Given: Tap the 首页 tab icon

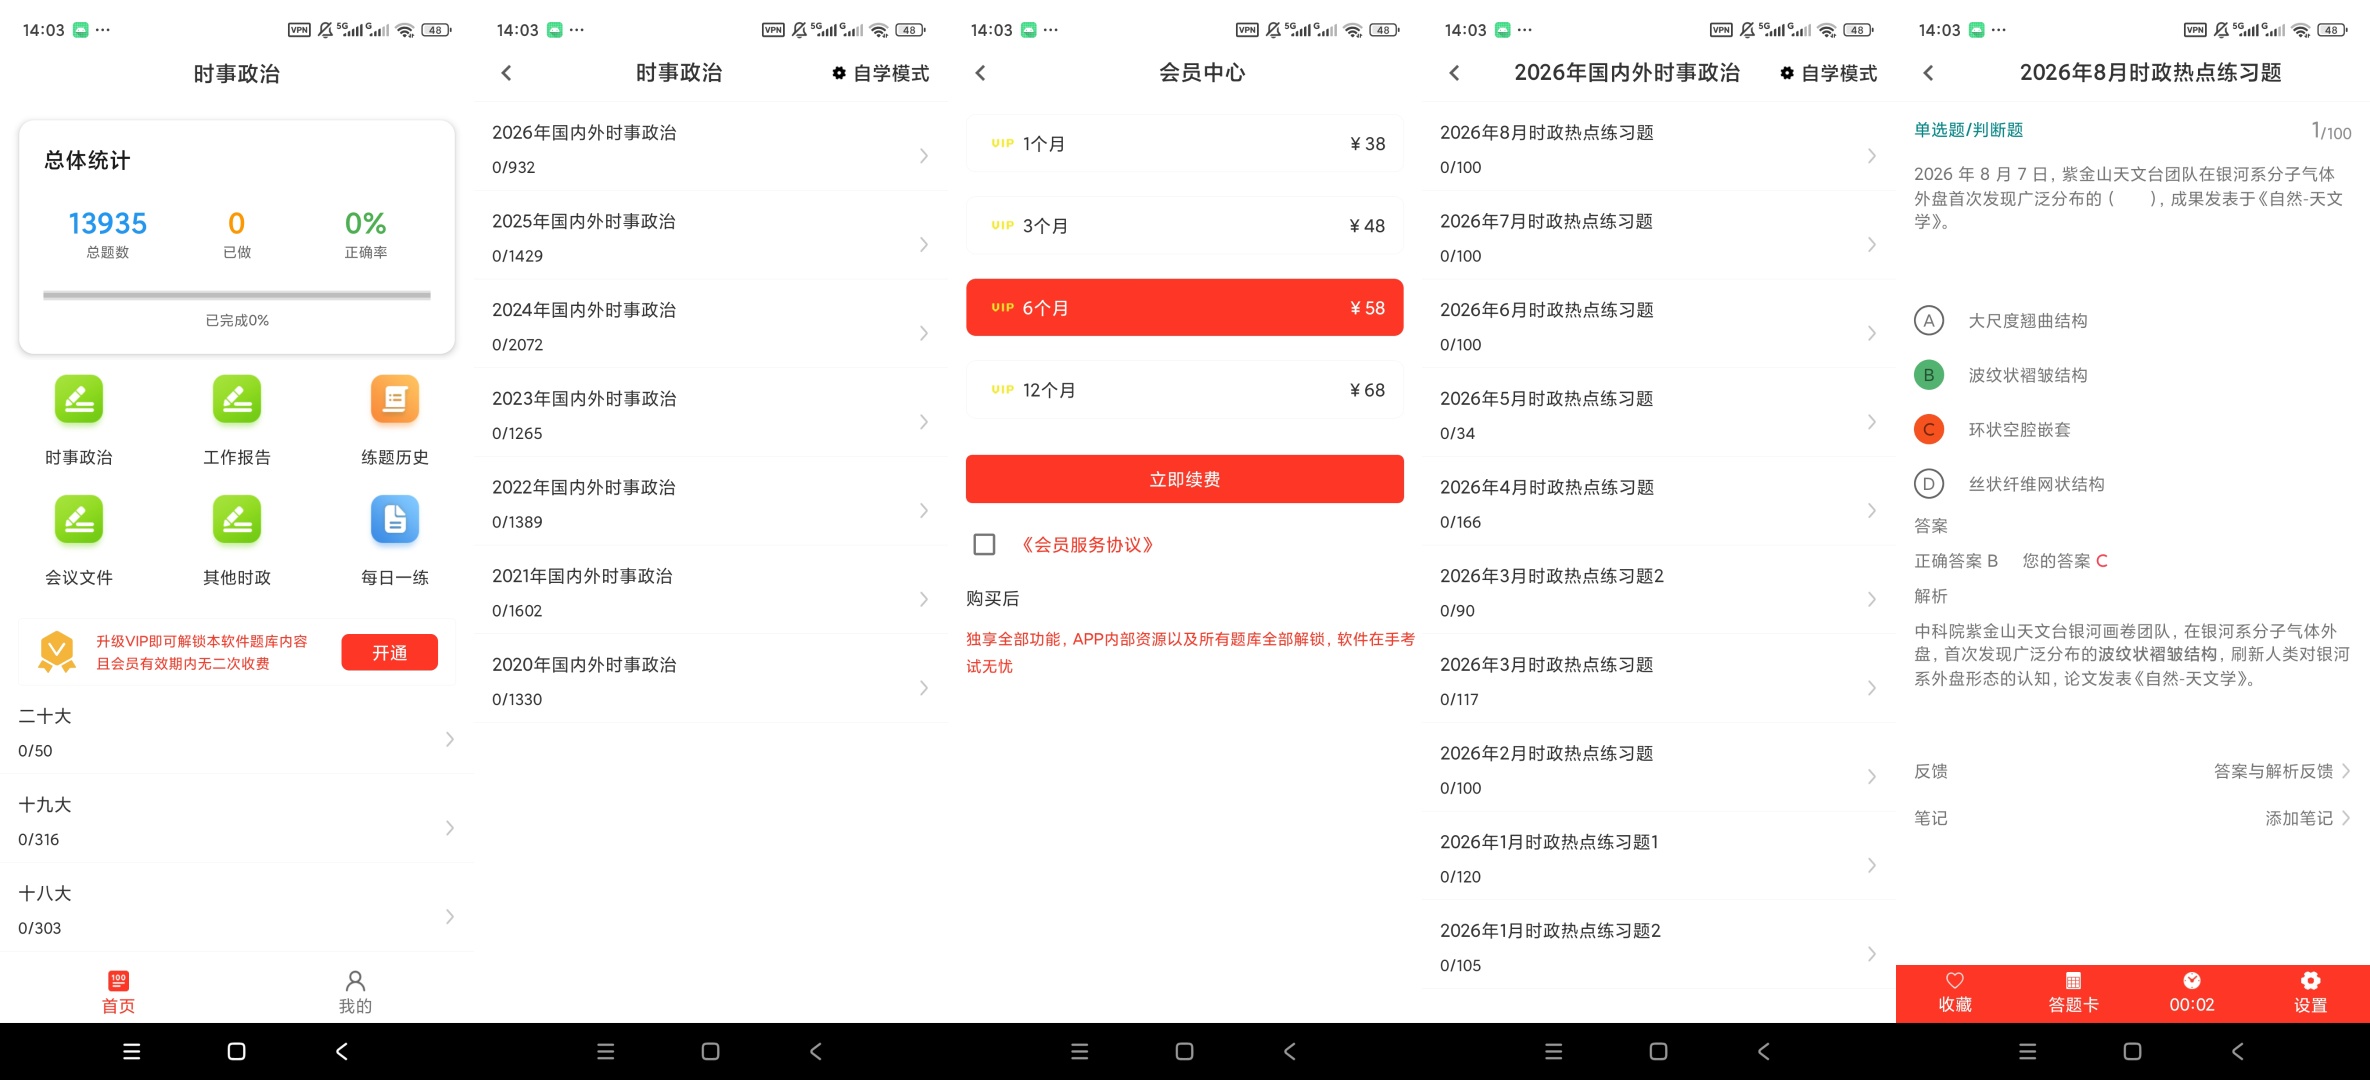Looking at the screenshot, I should [x=118, y=981].
